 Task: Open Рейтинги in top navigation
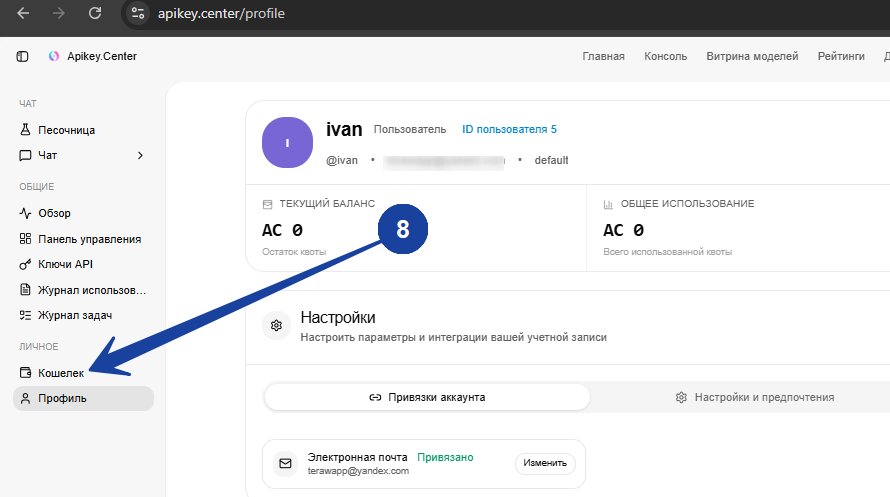pos(841,56)
